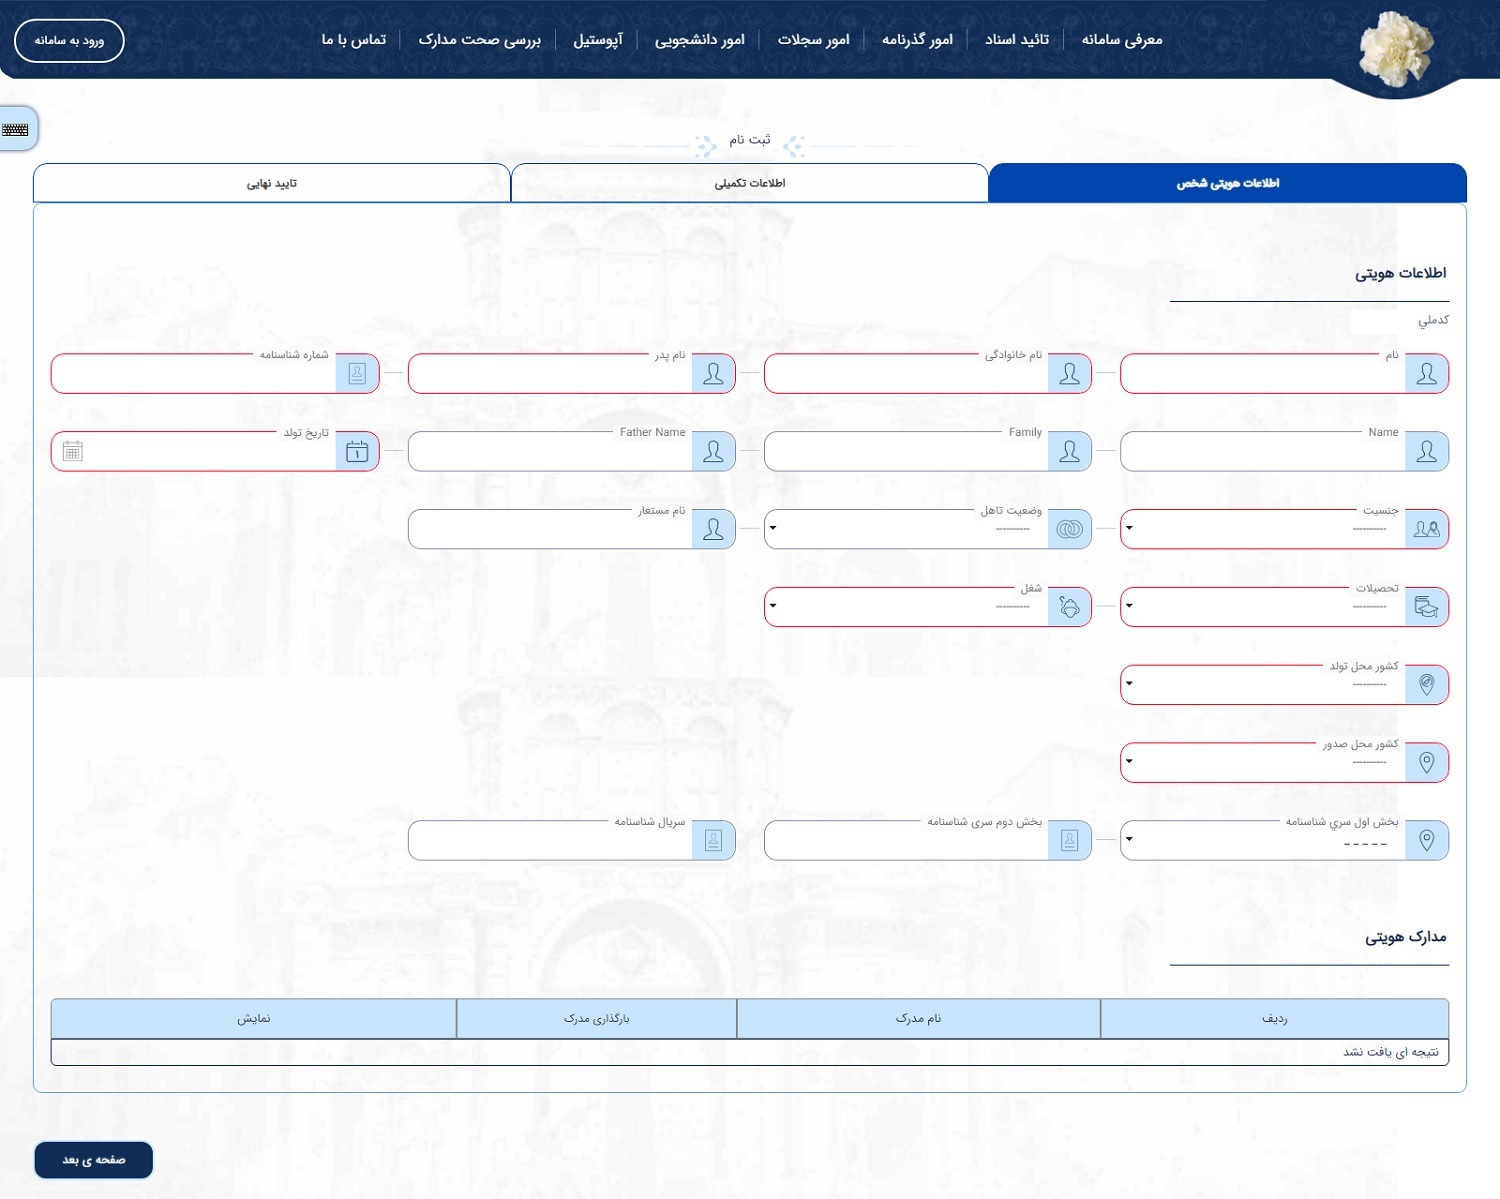
Task: Focus the Family input field
Action: 907,452
